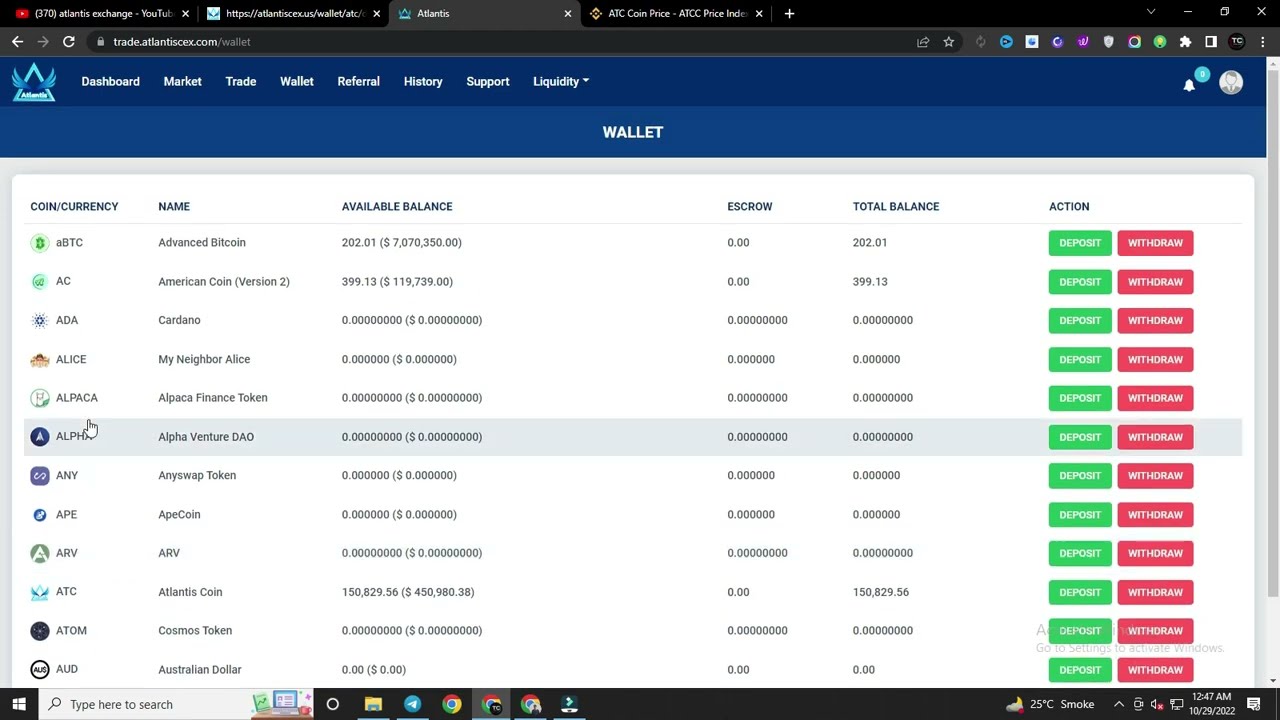This screenshot has width=1280, height=720.
Task: Expand the Liquidity dropdown menu
Action: pyautogui.click(x=561, y=82)
